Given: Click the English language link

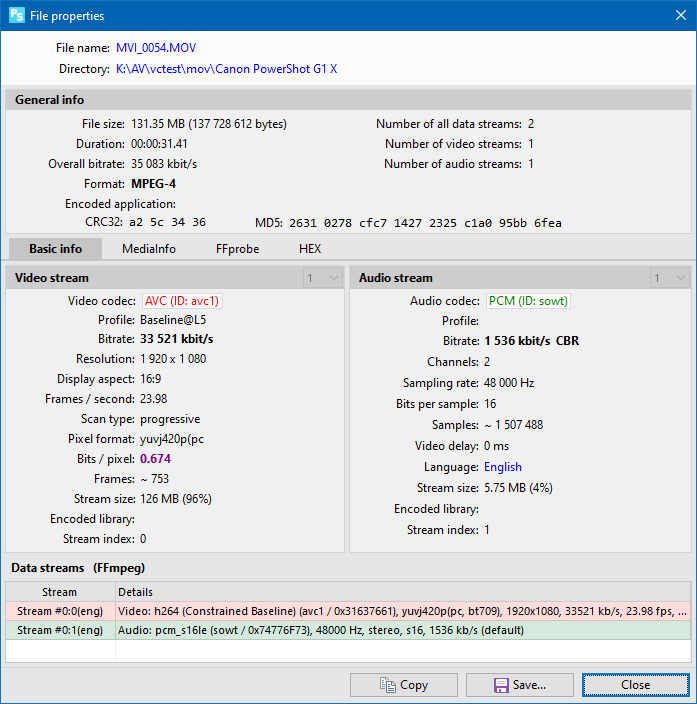Looking at the screenshot, I should [x=503, y=467].
